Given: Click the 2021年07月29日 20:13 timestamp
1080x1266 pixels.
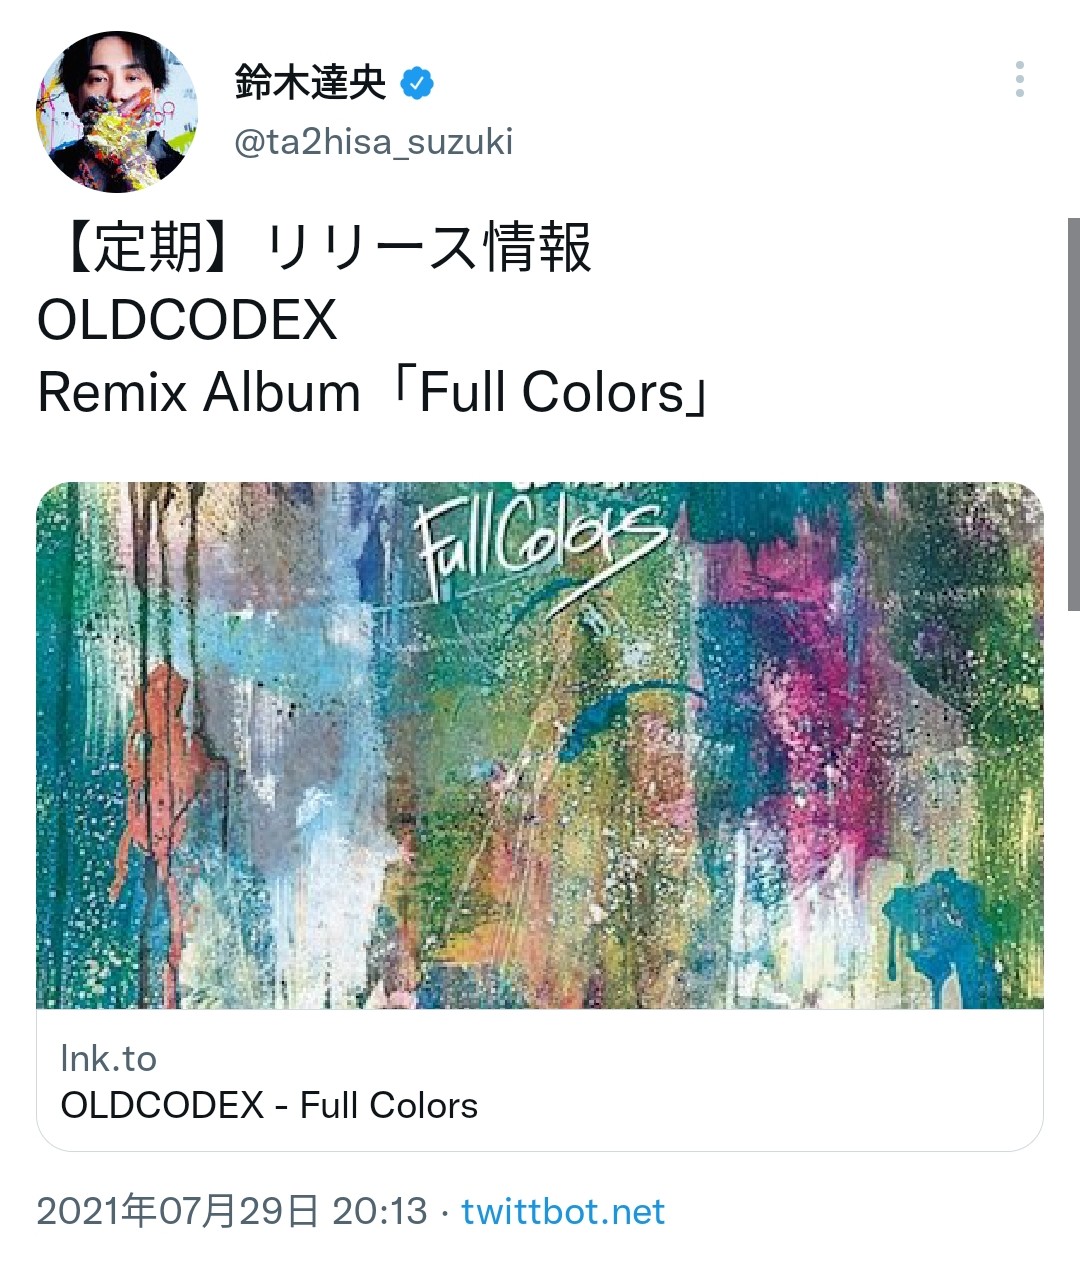Looking at the screenshot, I should pos(232,1211).
